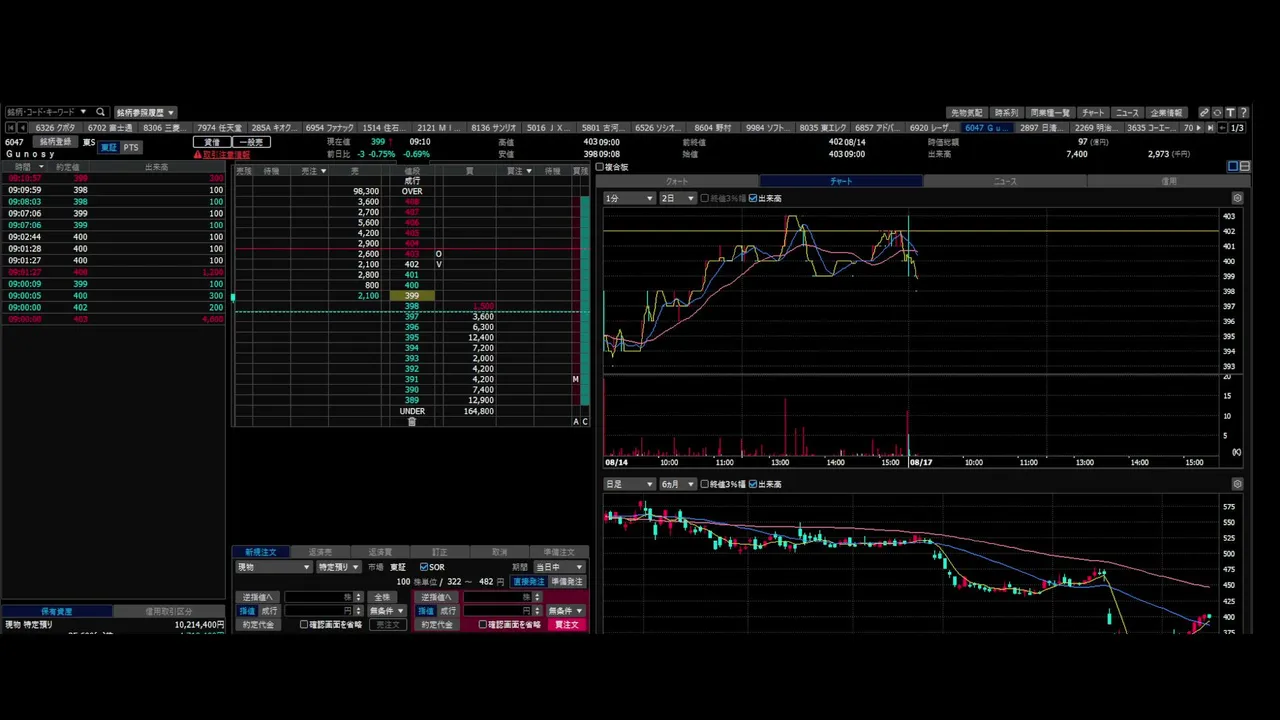Click the 企業情報 button
This screenshot has width=1280, height=720.
[x=1166, y=113]
